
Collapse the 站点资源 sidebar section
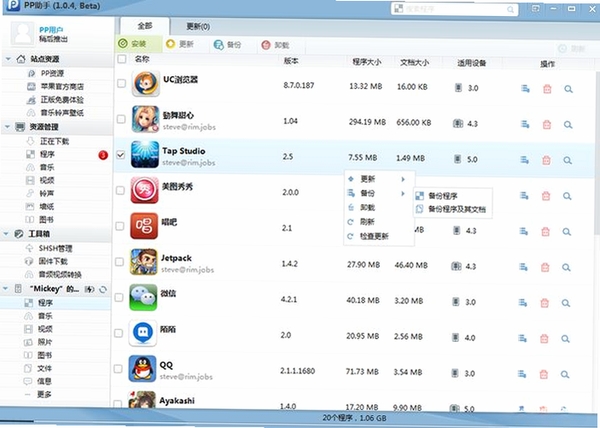[x=8, y=59]
